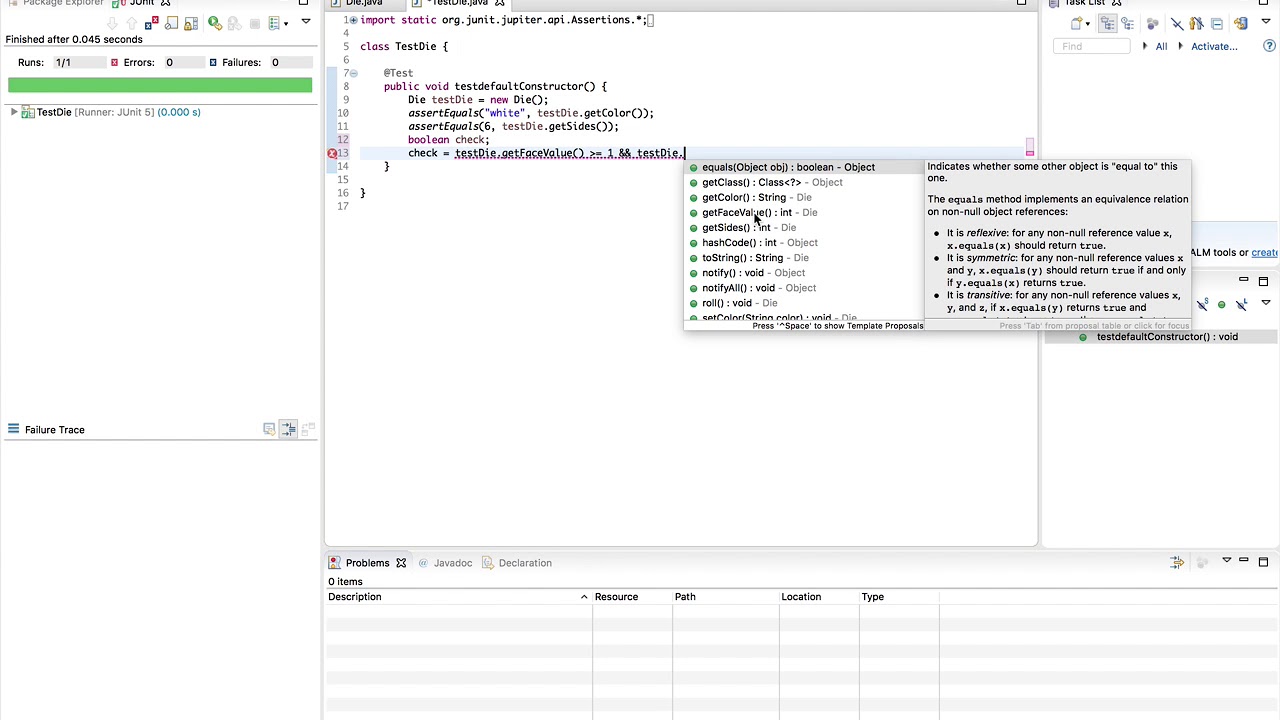Sort Problems by the Description column

460,597
